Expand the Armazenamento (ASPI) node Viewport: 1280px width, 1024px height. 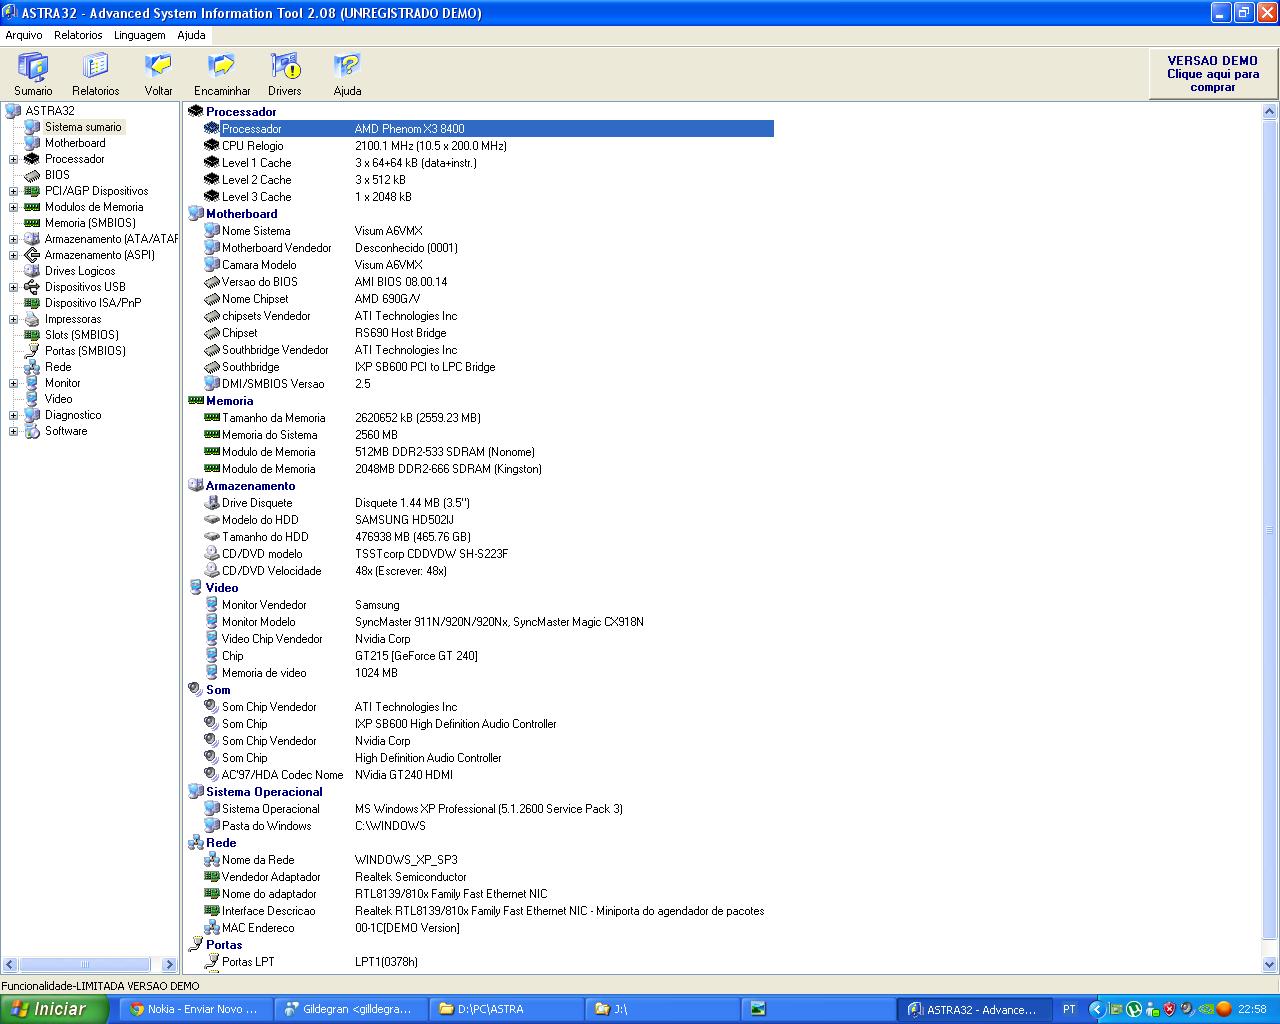[x=14, y=255]
